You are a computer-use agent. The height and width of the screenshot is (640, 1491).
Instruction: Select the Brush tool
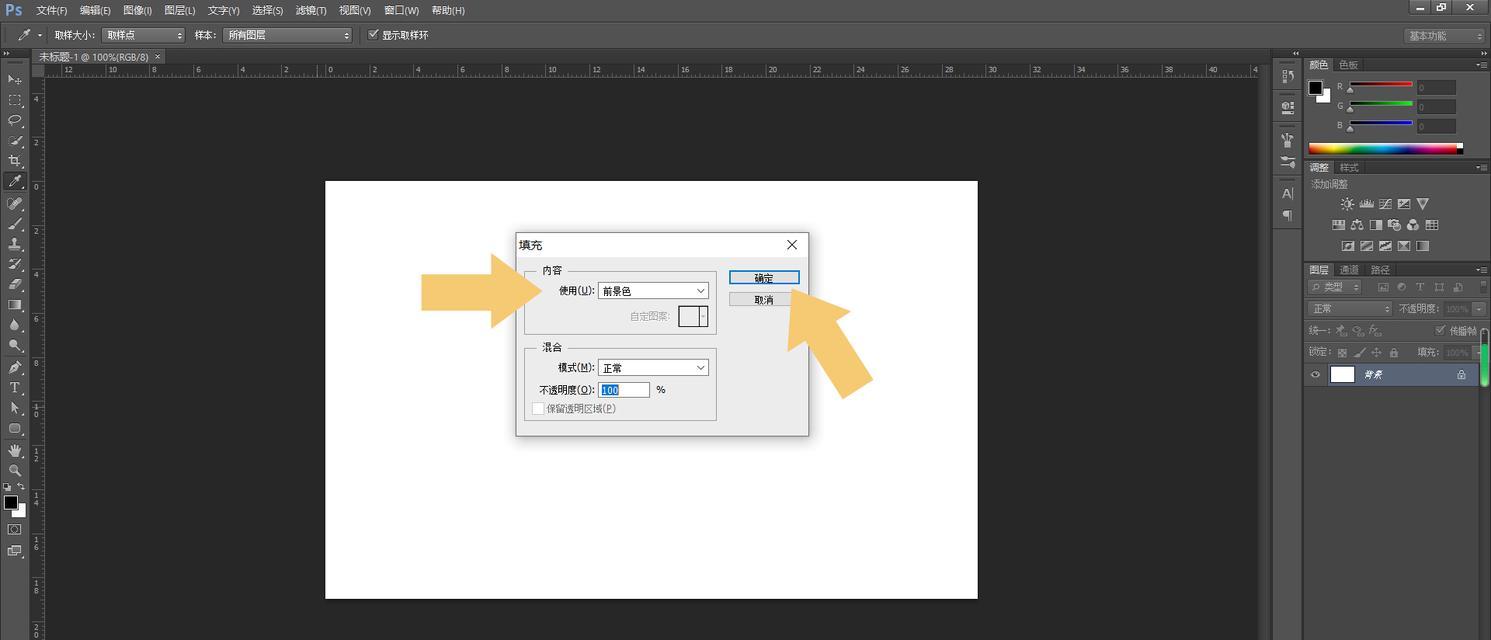coord(15,224)
